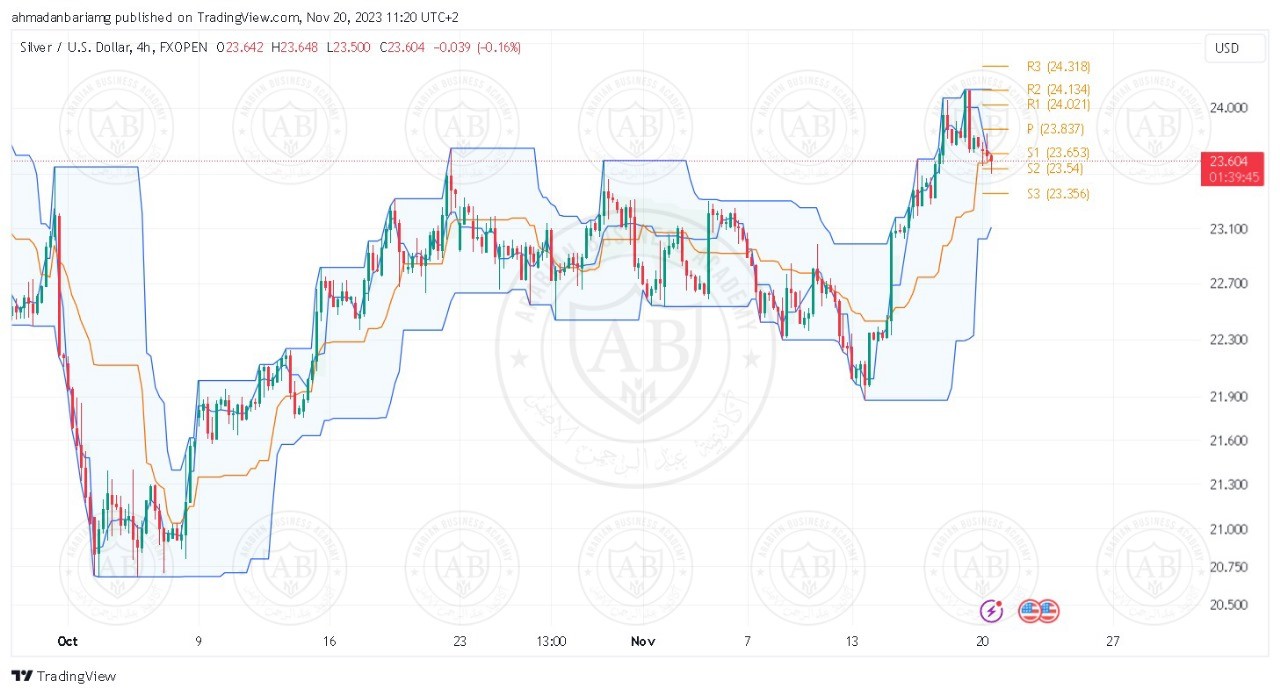Click the US flag economic event icon
Viewport: 1280px width, 695px height.
coord(1038,610)
